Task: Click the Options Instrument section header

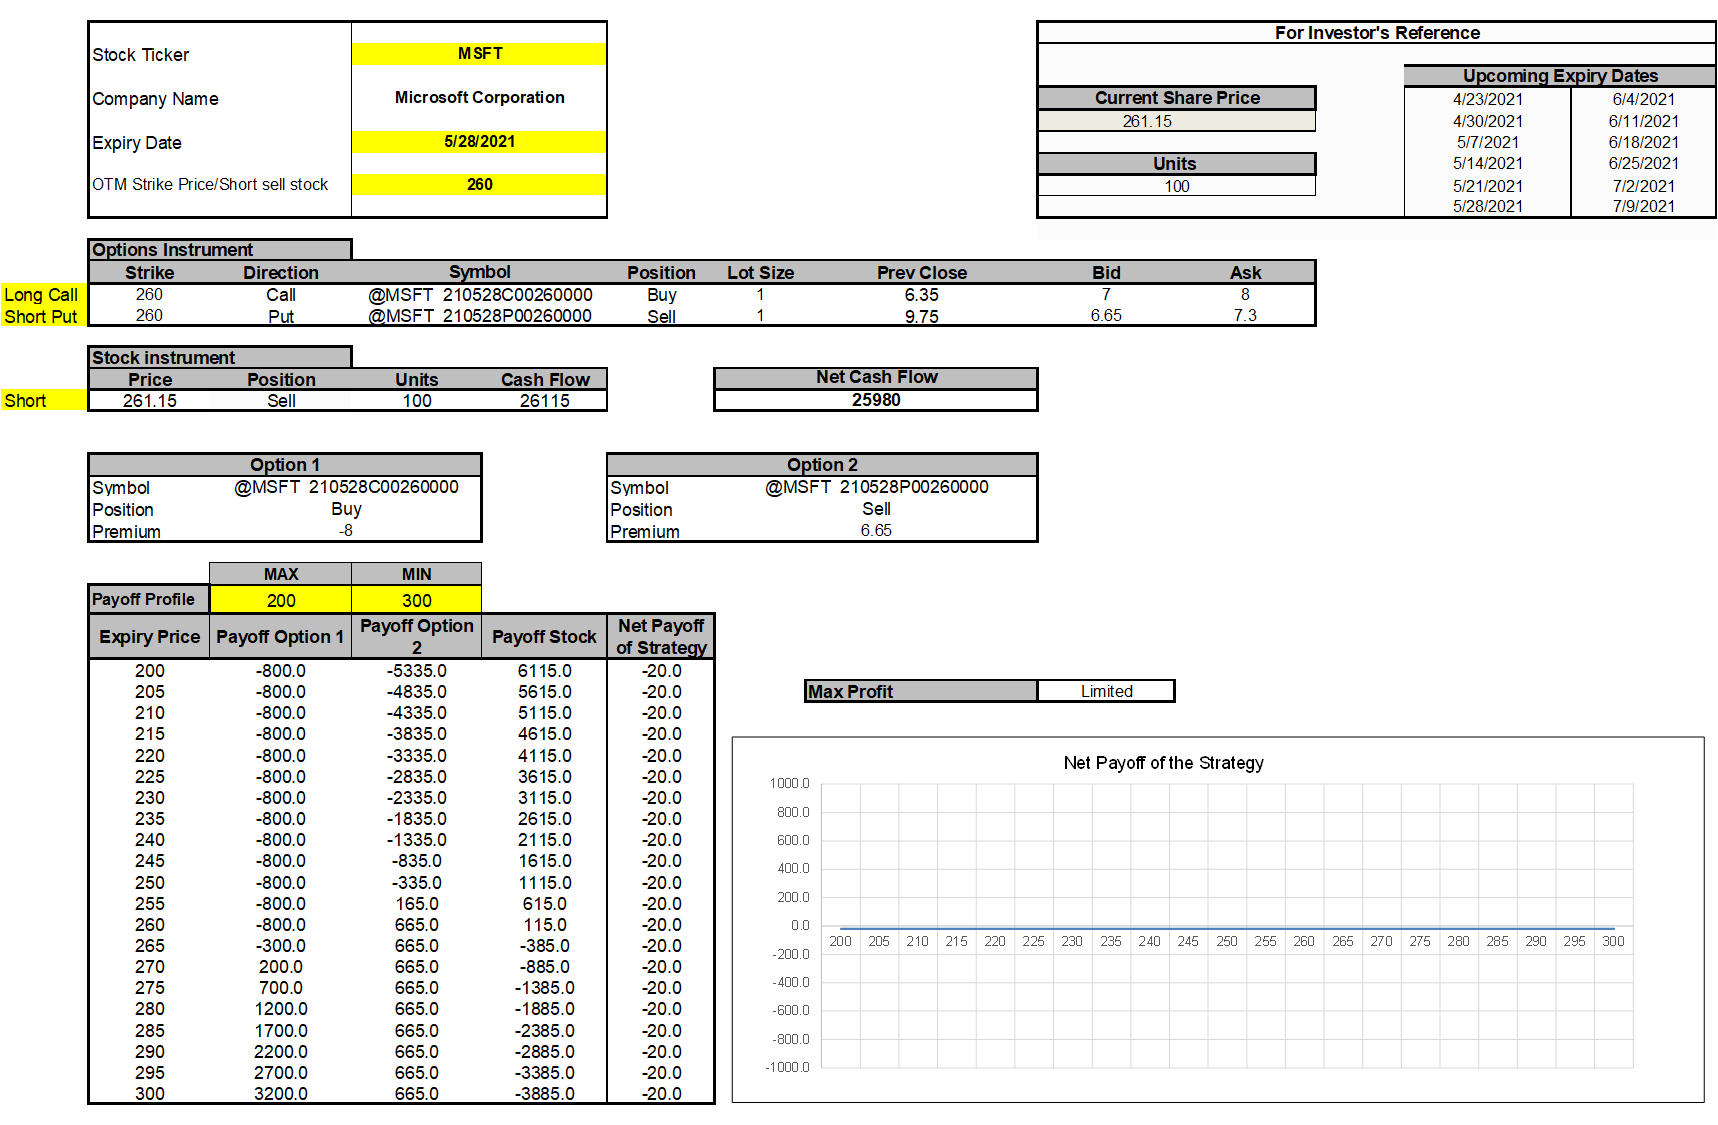Action: click(220, 250)
